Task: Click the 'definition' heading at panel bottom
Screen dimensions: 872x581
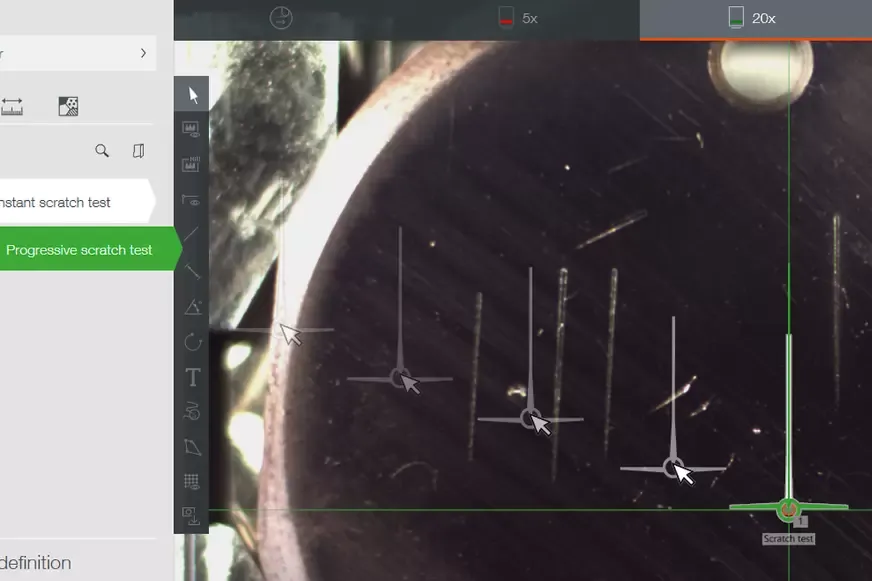Action: click(x=36, y=563)
